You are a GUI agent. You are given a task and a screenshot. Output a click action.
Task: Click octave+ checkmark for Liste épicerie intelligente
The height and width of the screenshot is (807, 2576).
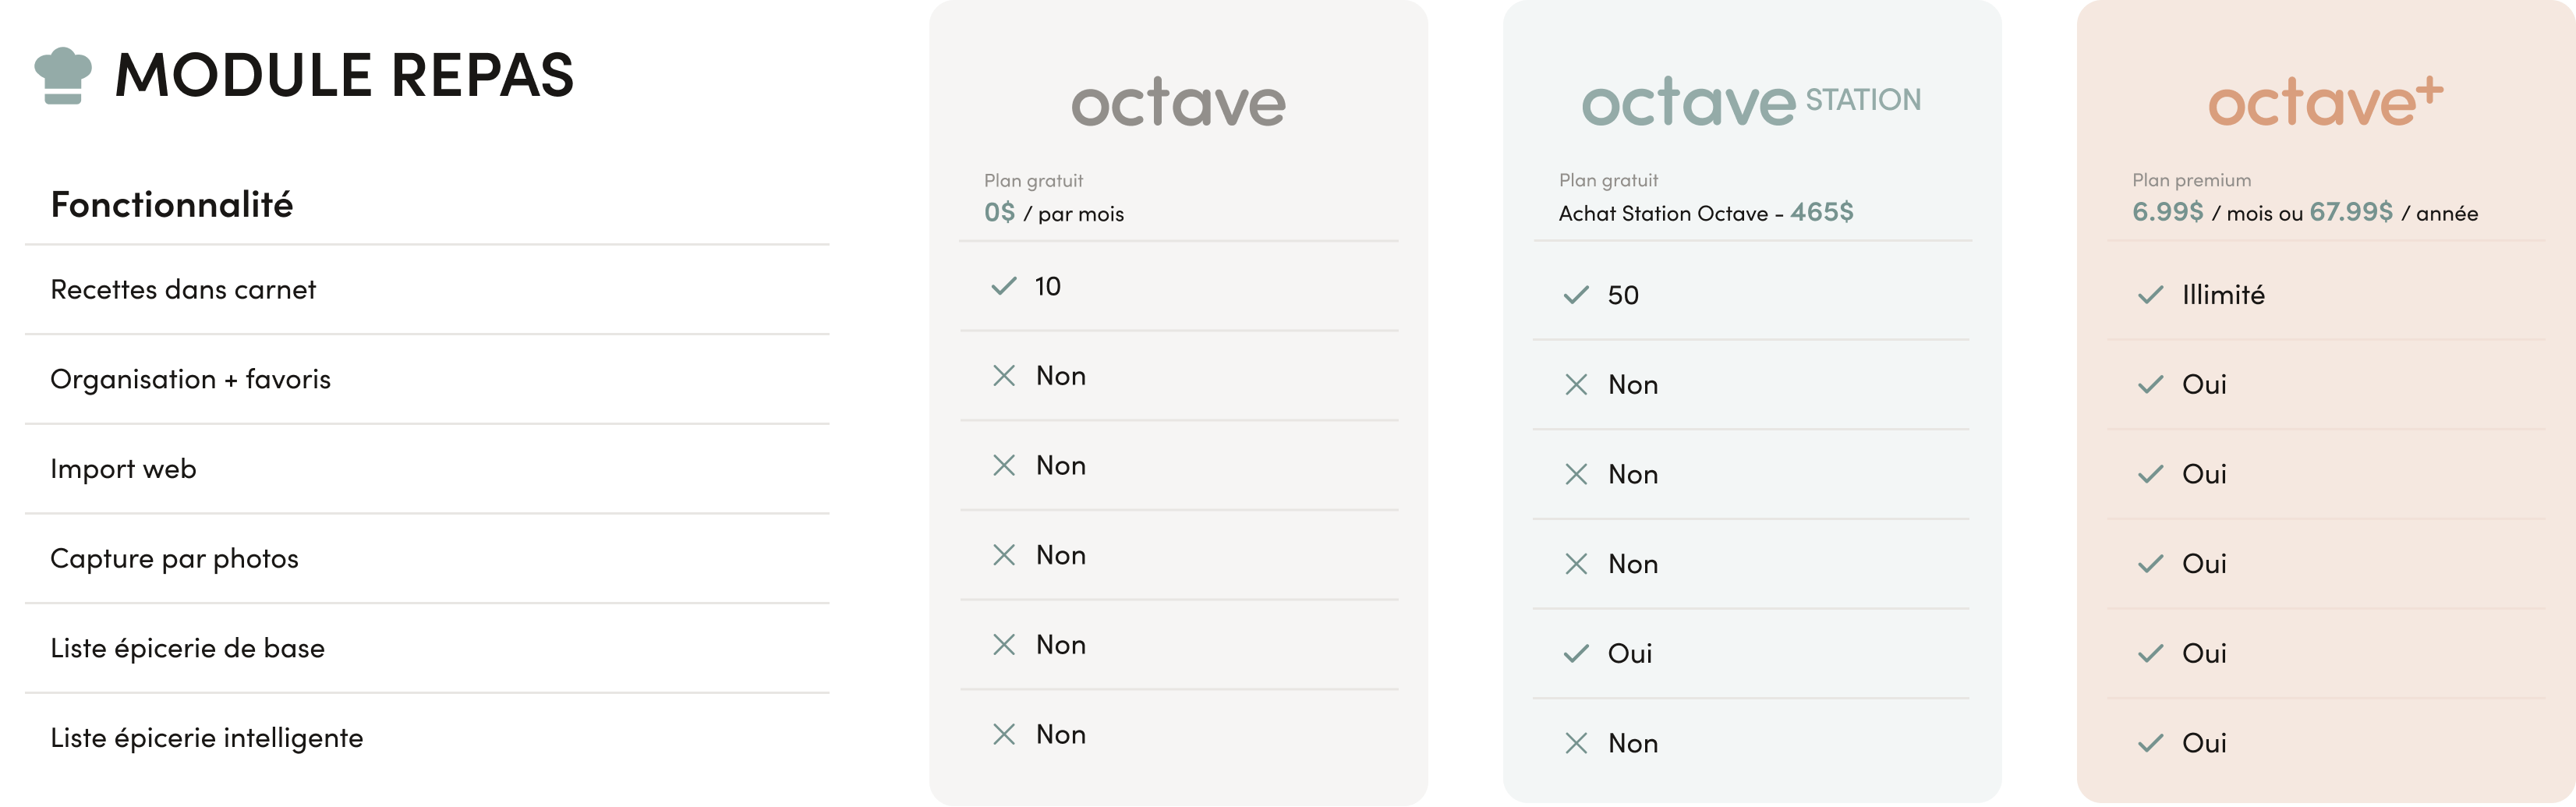coord(2150,743)
